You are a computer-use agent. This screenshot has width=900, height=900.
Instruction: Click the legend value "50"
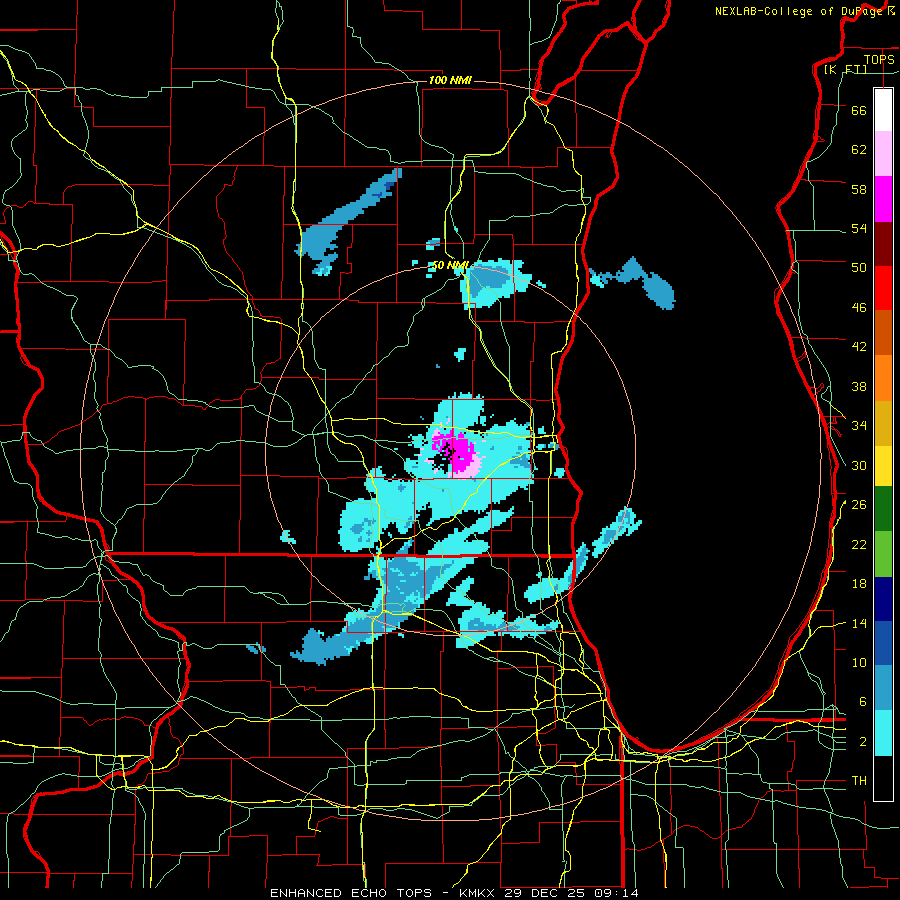[x=859, y=268]
